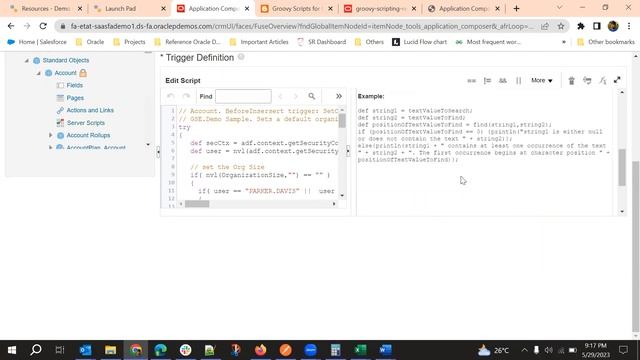Collapse the Standard Objects tree node
640x360 pixels.
[x=27, y=60]
